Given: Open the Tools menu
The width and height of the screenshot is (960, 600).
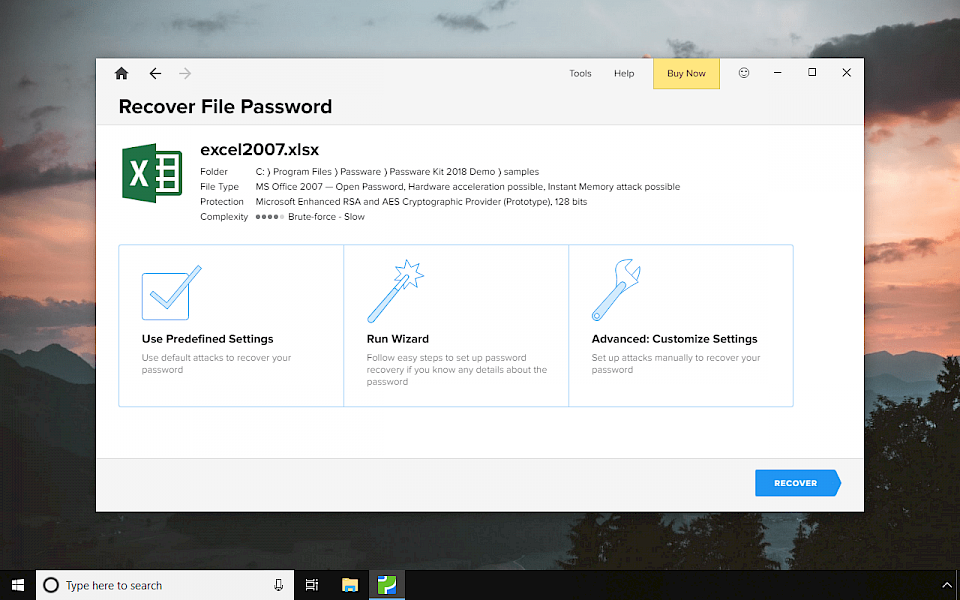Looking at the screenshot, I should 580,73.
